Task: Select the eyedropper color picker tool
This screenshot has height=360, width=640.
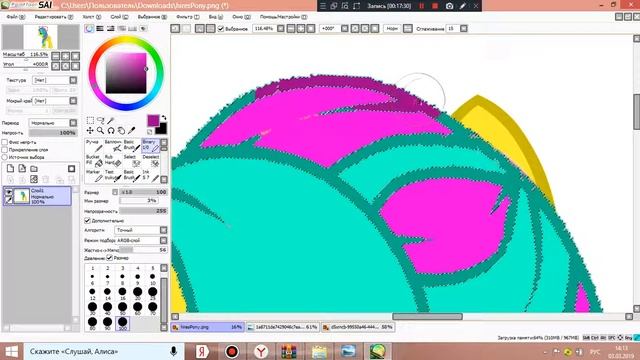Action: [131, 131]
